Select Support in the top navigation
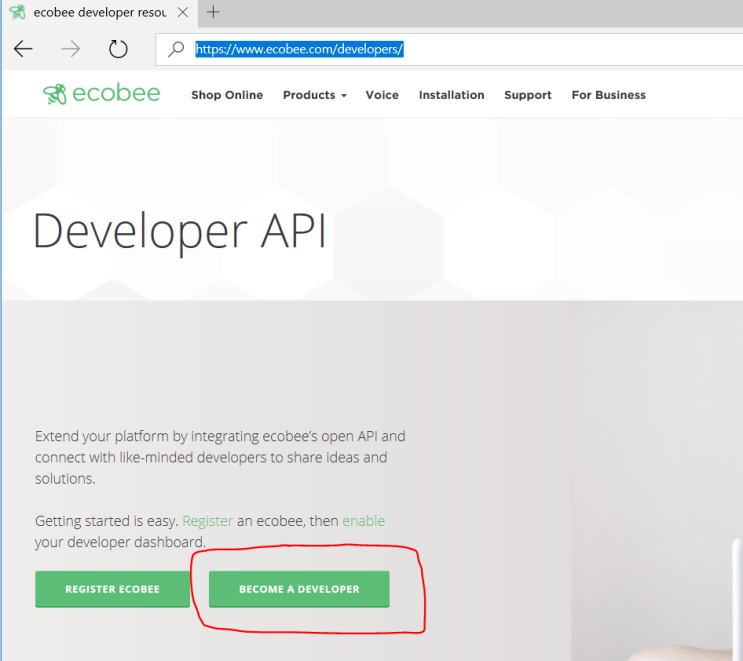743x661 pixels. pyautogui.click(x=527, y=95)
